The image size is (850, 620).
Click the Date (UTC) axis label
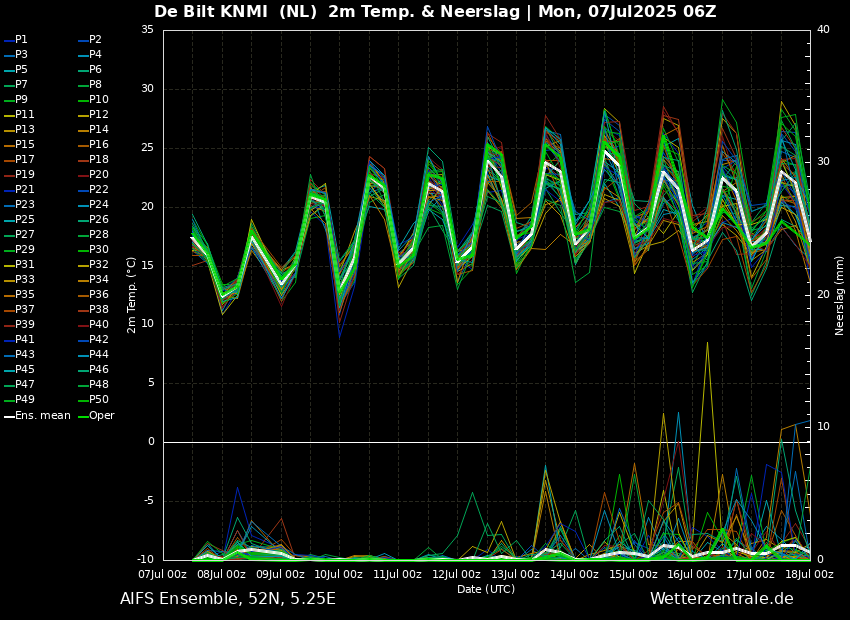coord(486,589)
